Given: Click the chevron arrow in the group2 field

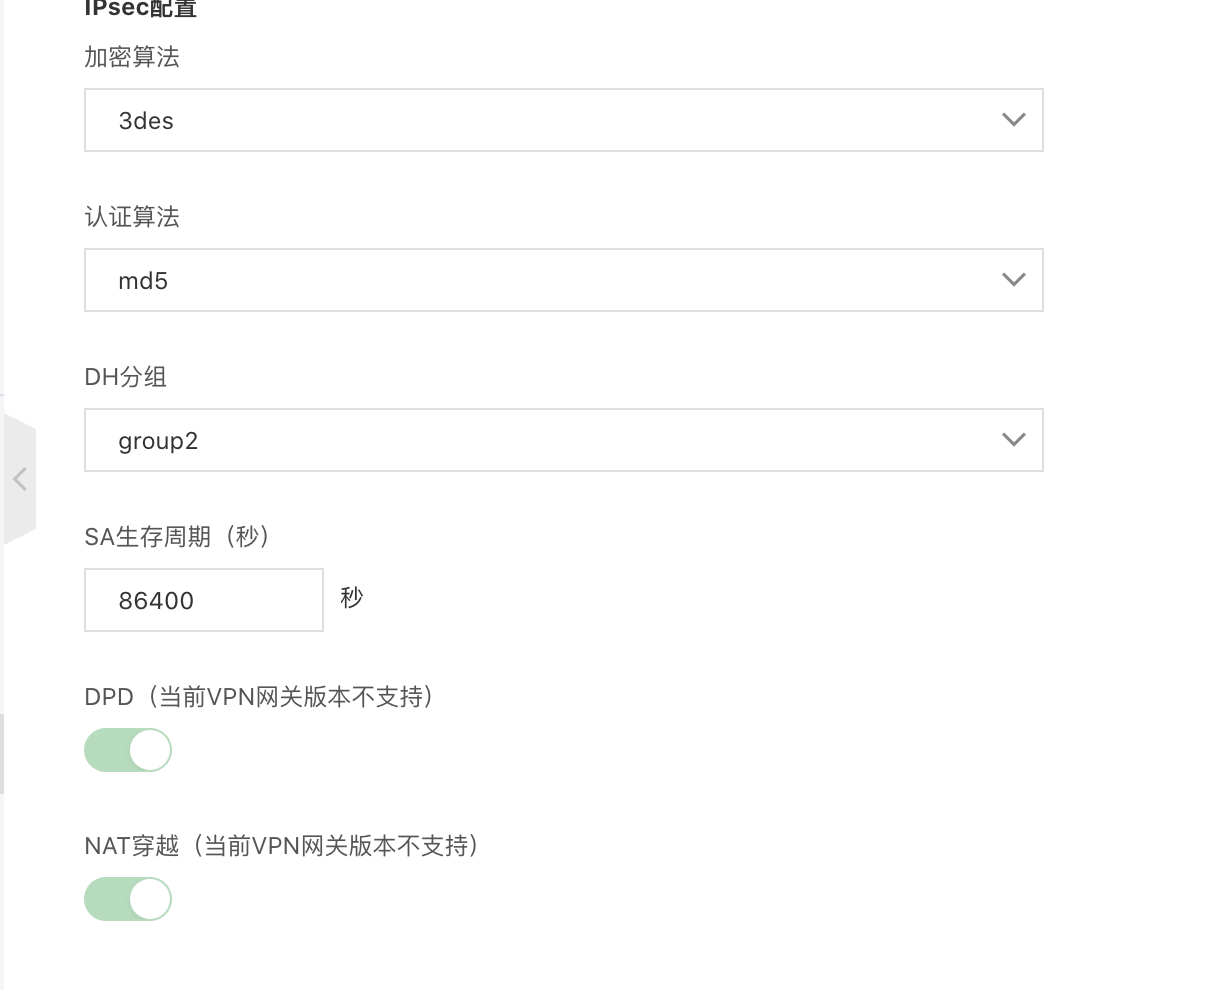Looking at the screenshot, I should [1013, 440].
